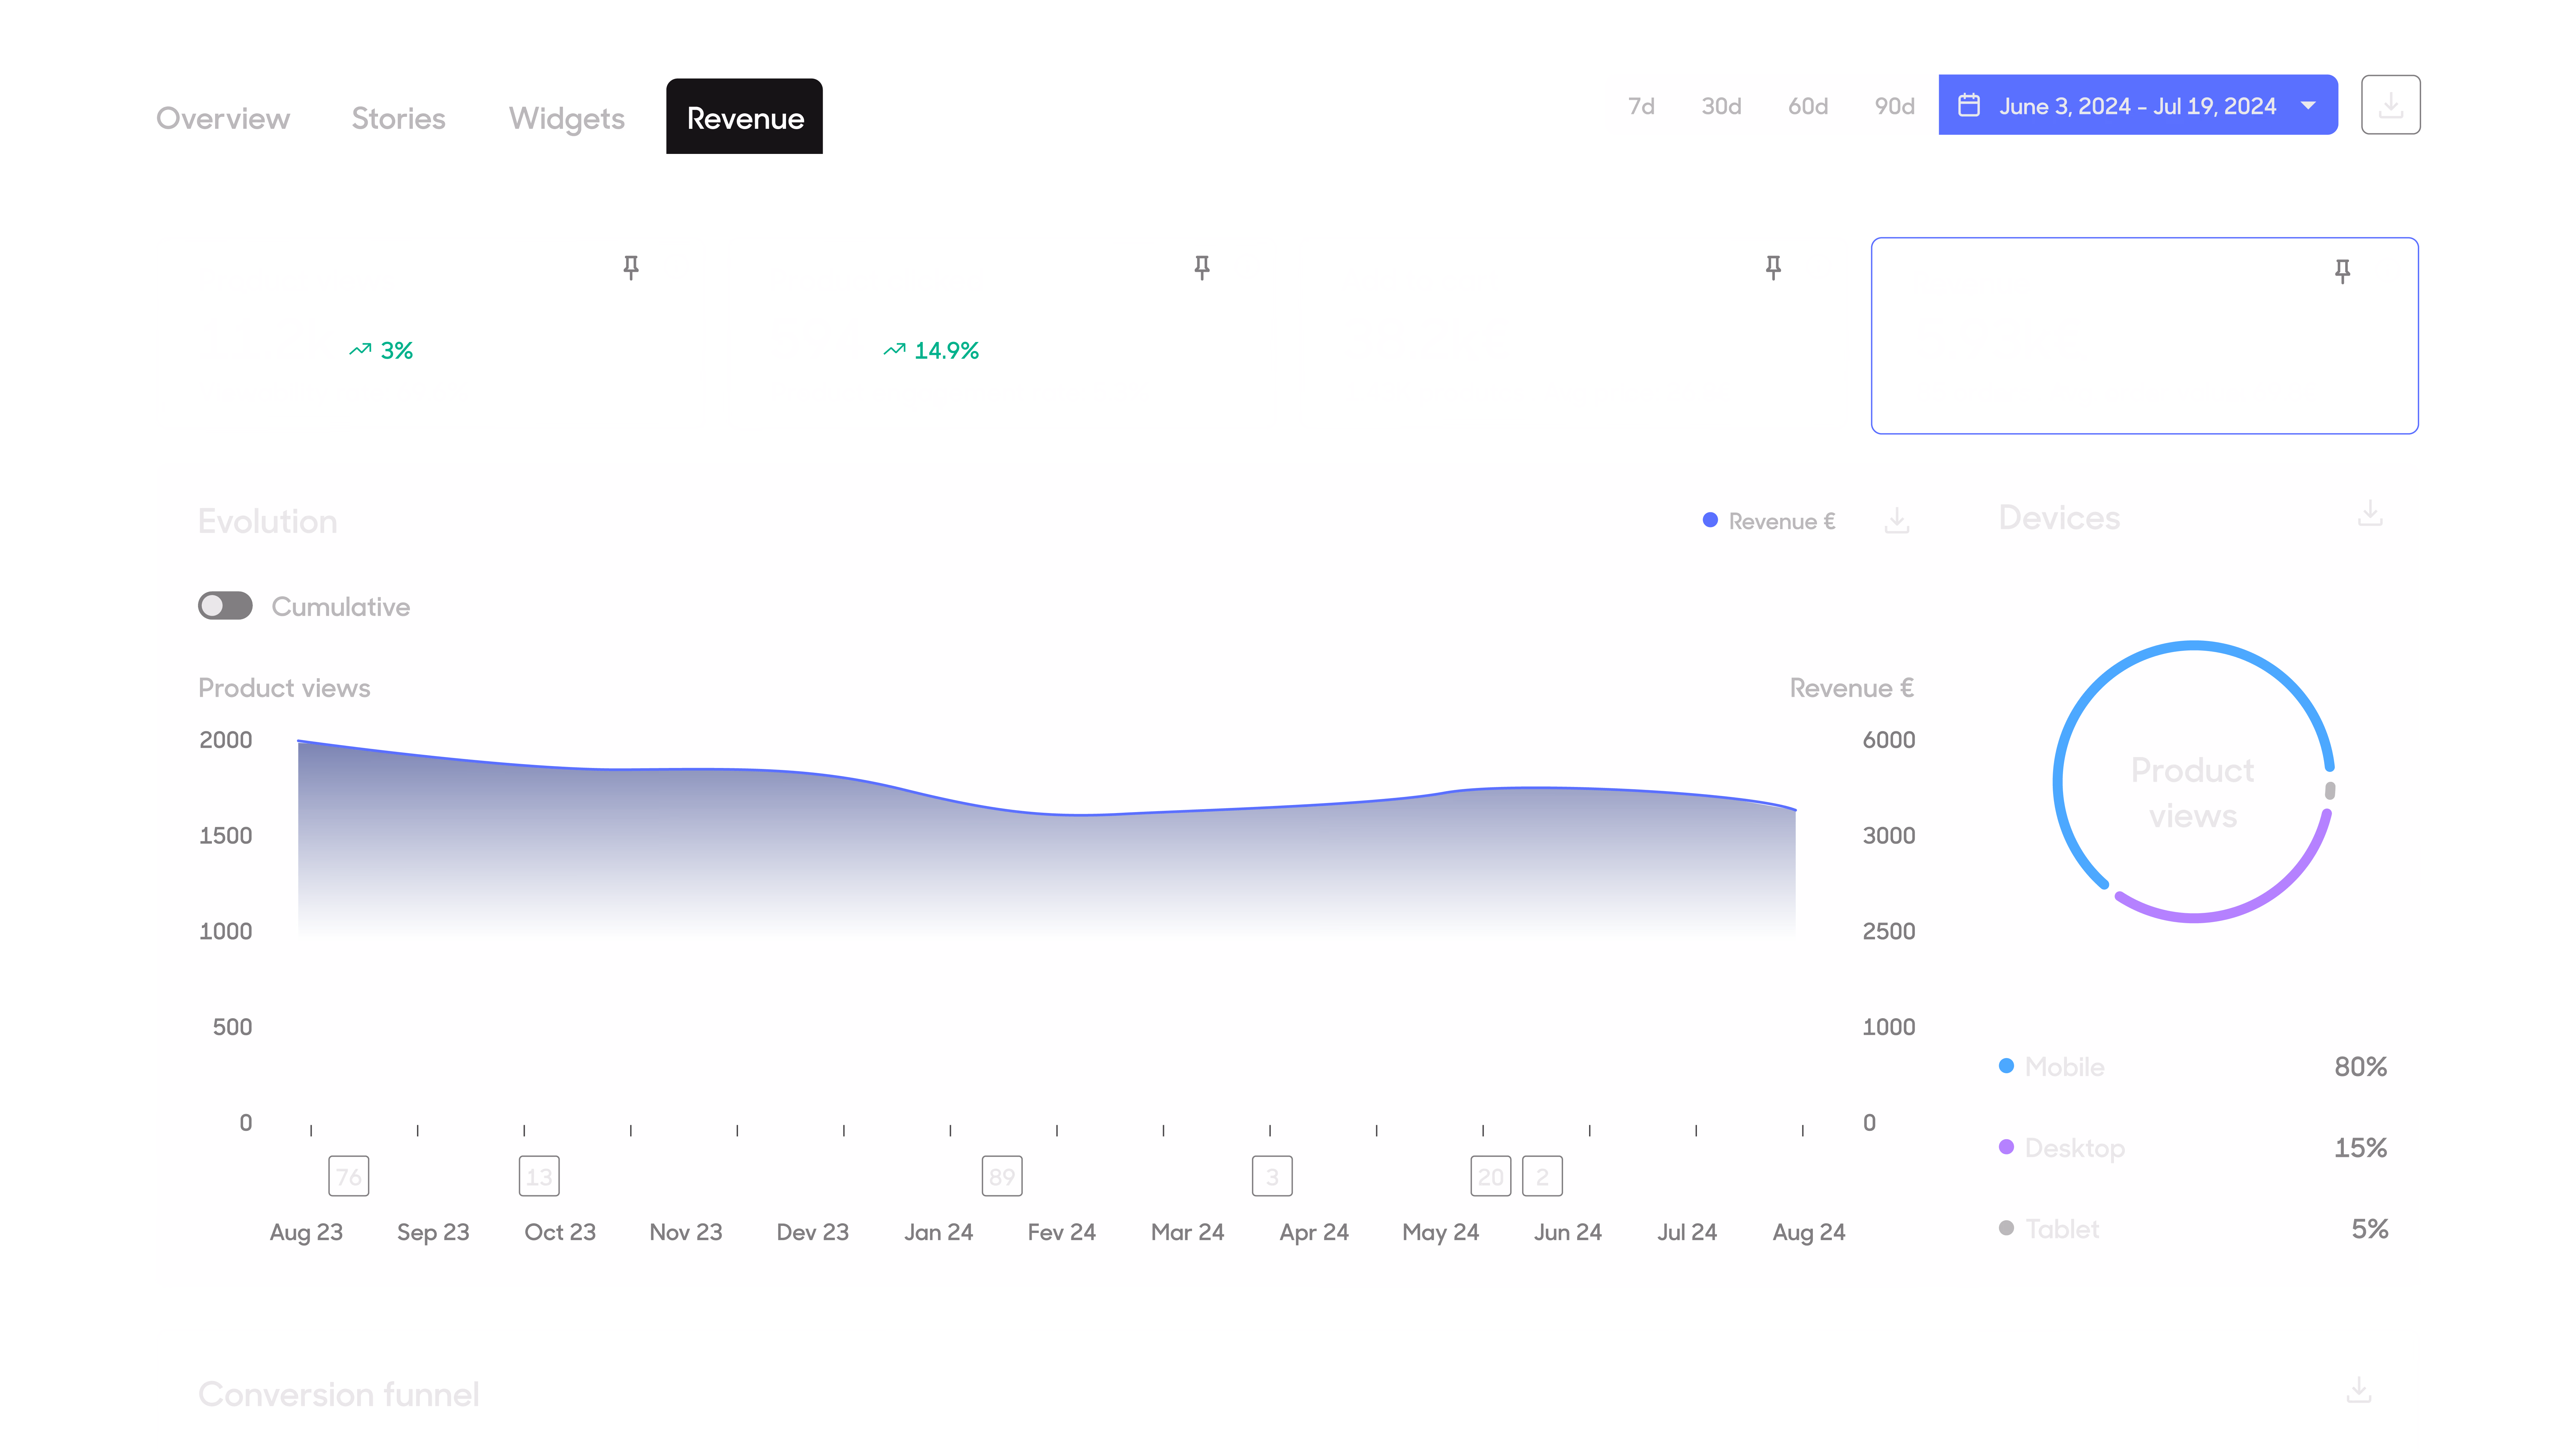Open the timeline marker labeled 13

pos(539,1176)
